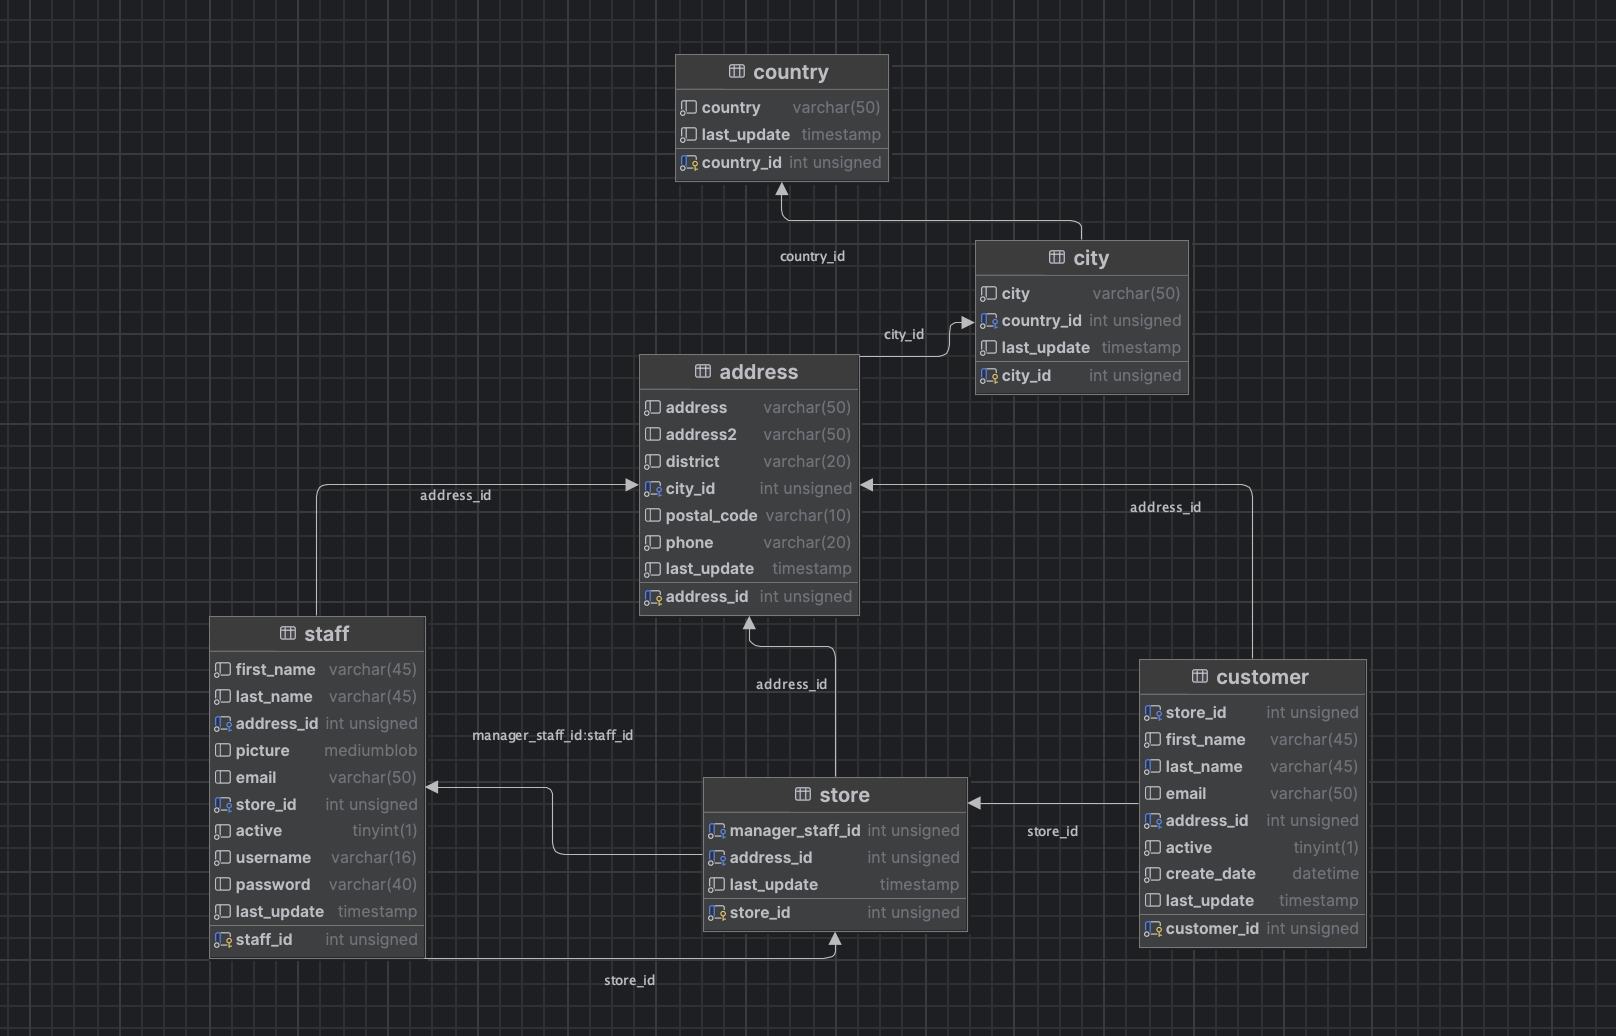1616x1036 pixels.
Task: Click first_name column in staff table
Action: click(x=317, y=669)
